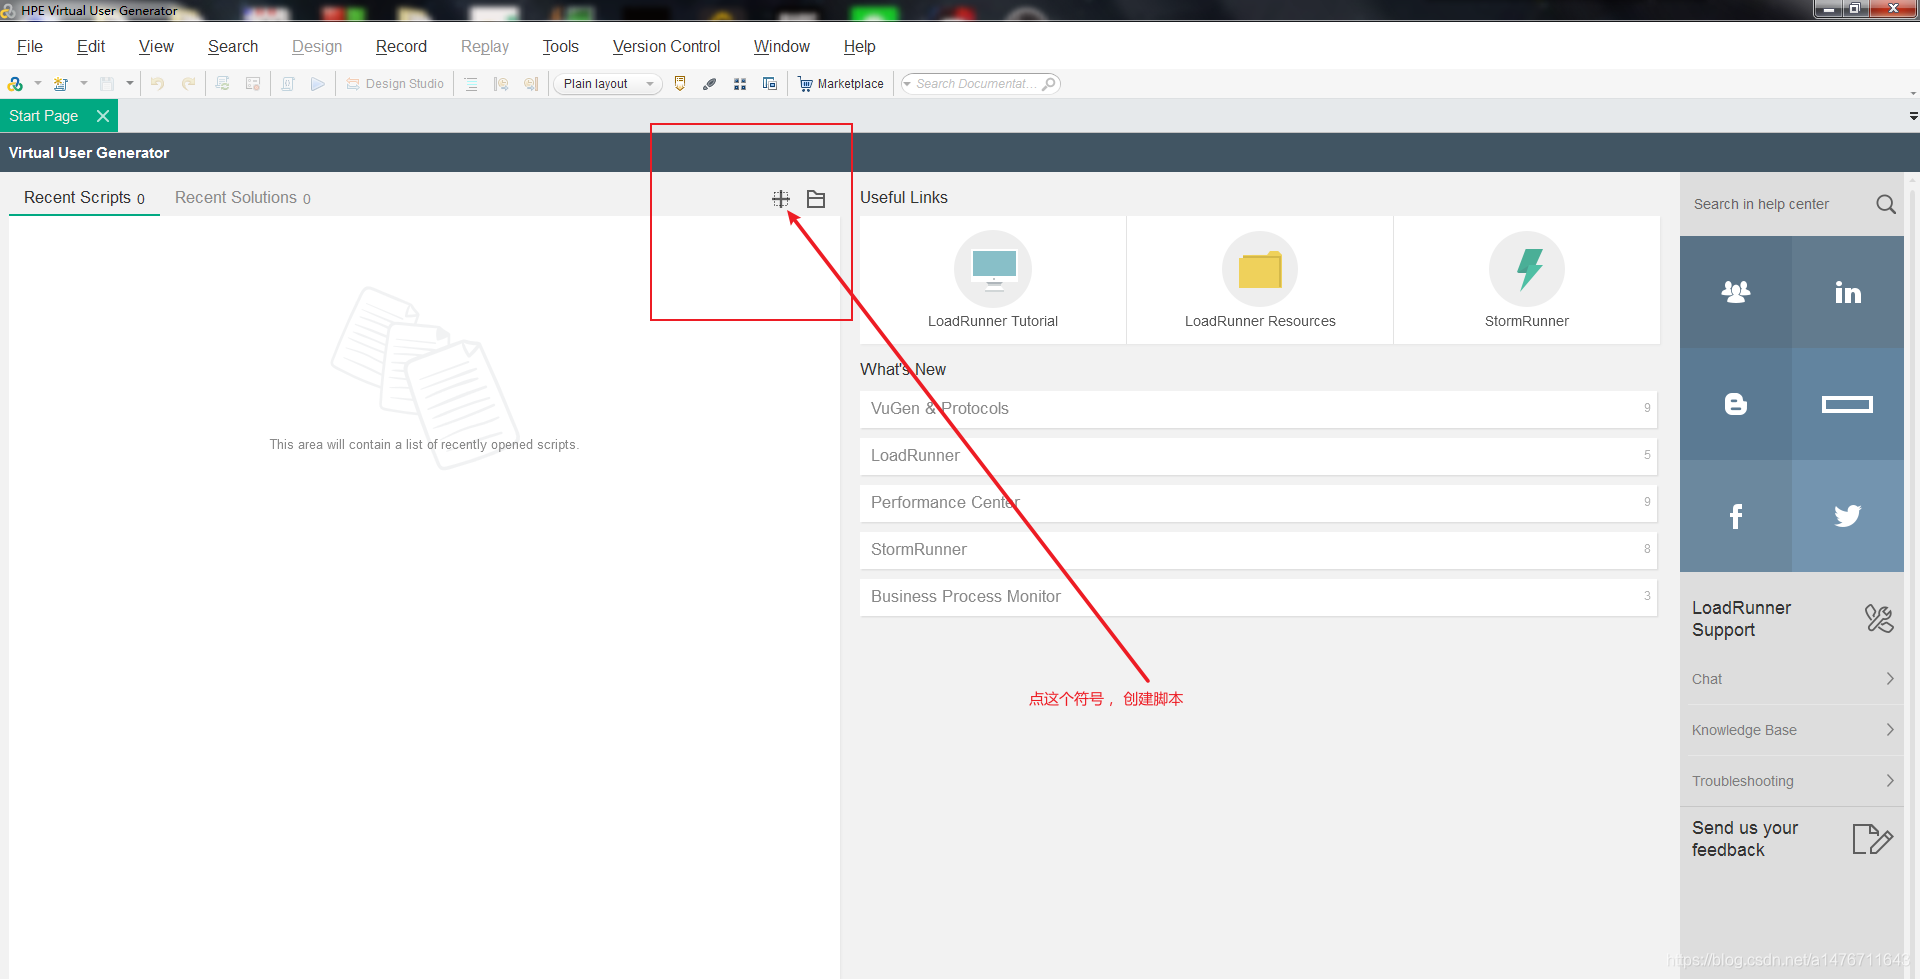Expand the VuGen & Protocols section
Viewport: 1920px width, 979px height.
point(1258,409)
